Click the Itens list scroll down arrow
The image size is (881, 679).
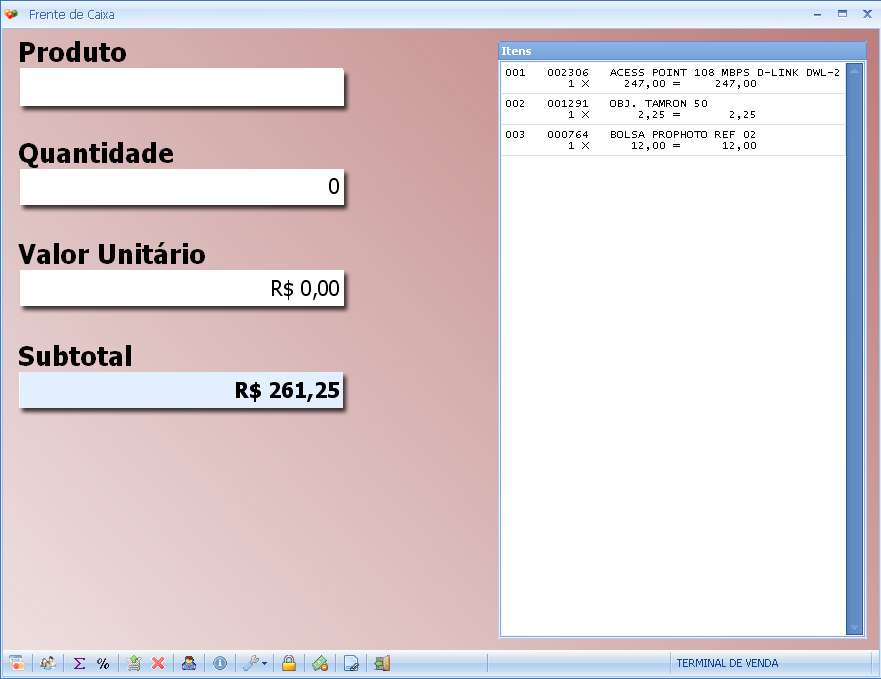tap(854, 628)
